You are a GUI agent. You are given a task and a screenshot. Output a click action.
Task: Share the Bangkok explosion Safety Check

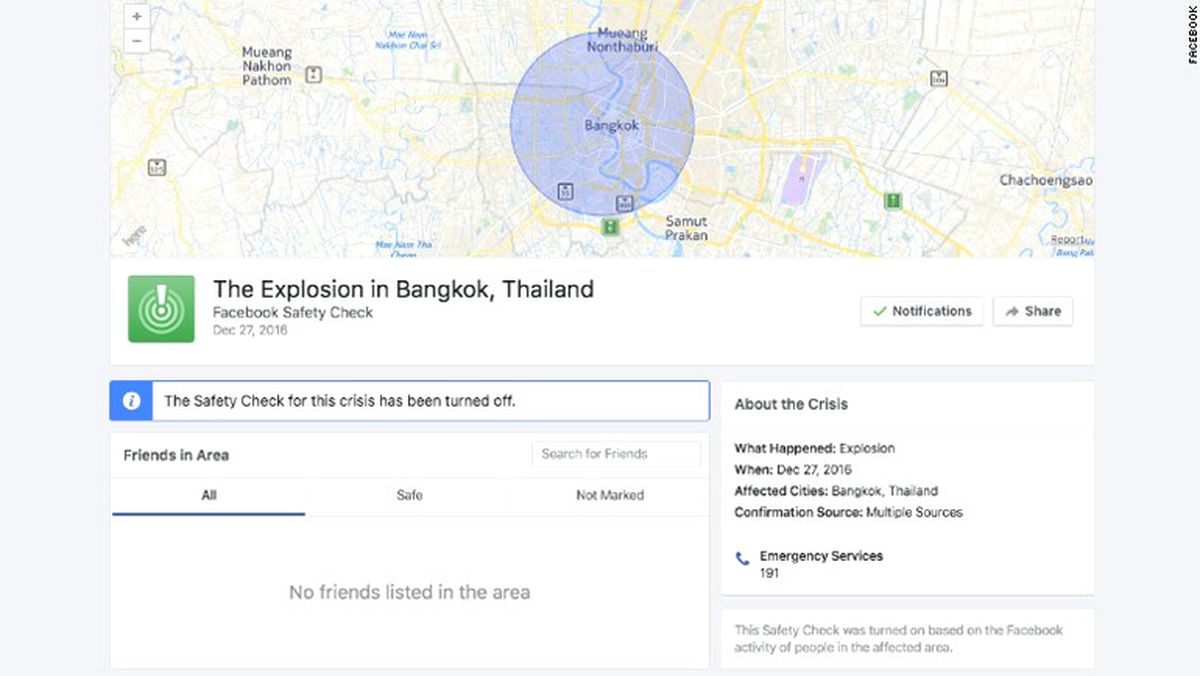[x=1033, y=311]
